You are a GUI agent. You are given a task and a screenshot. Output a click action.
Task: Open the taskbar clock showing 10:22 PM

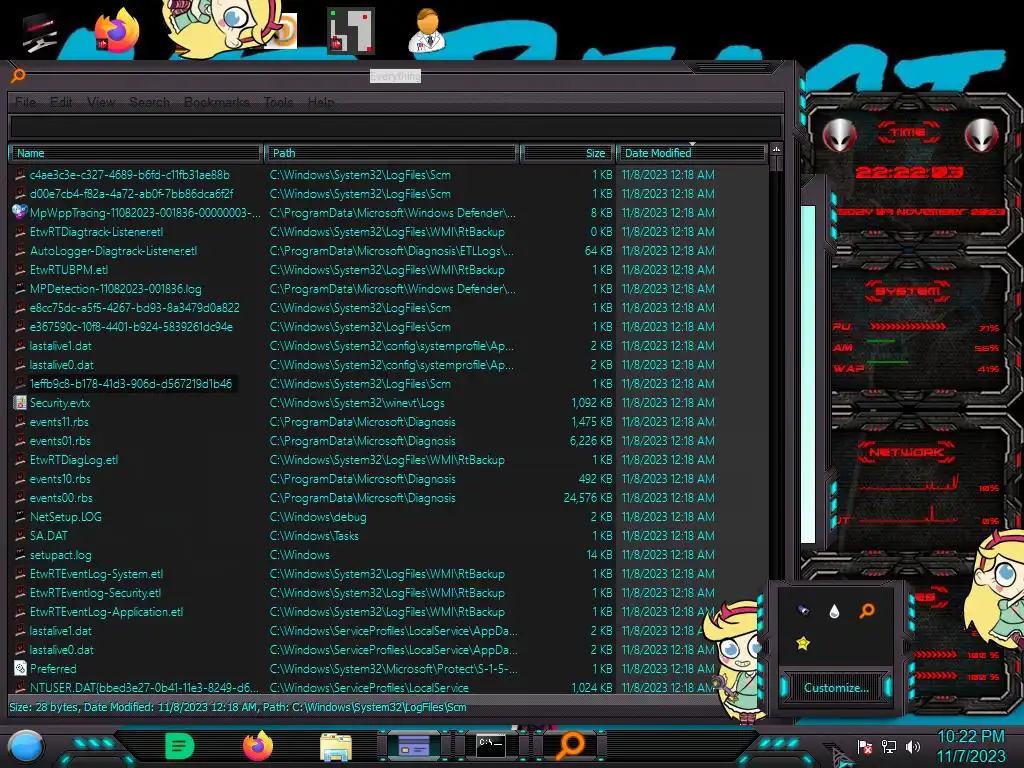971,746
